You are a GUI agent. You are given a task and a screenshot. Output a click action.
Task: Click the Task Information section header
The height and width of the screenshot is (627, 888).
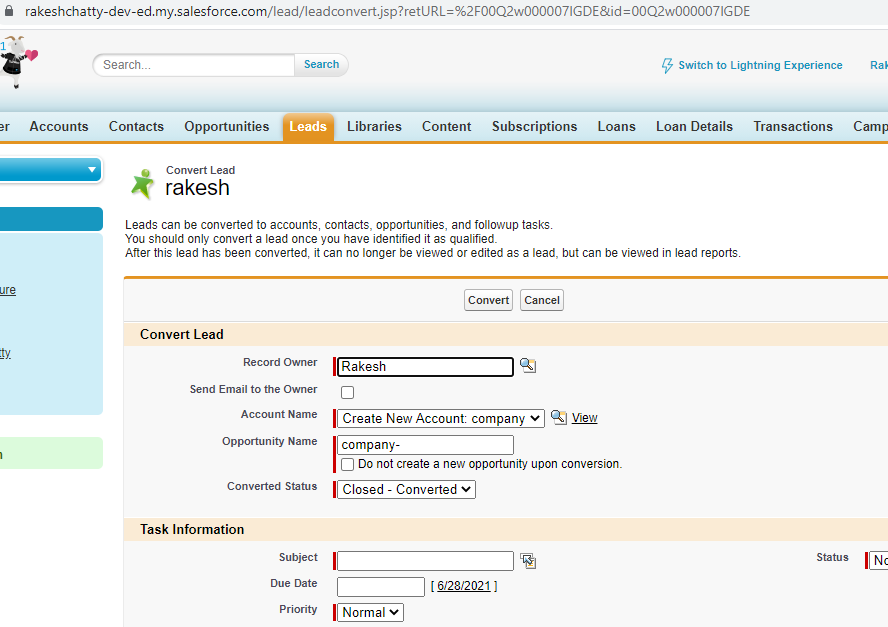[192, 529]
